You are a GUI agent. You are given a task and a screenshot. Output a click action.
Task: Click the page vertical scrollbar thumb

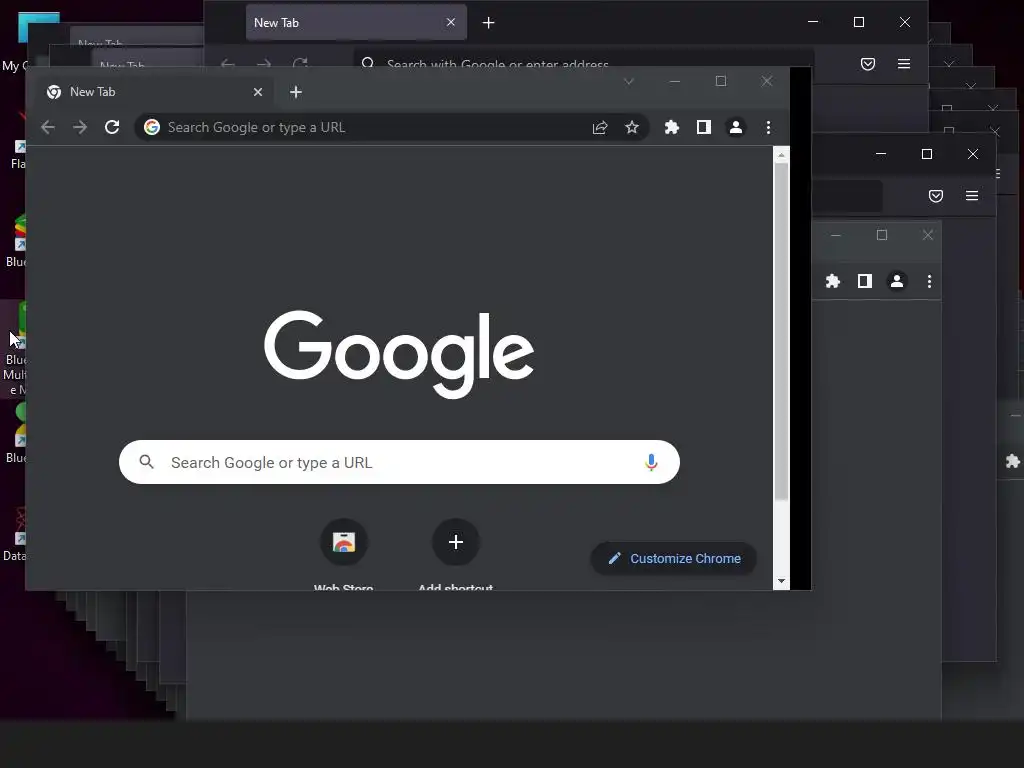pos(781,332)
